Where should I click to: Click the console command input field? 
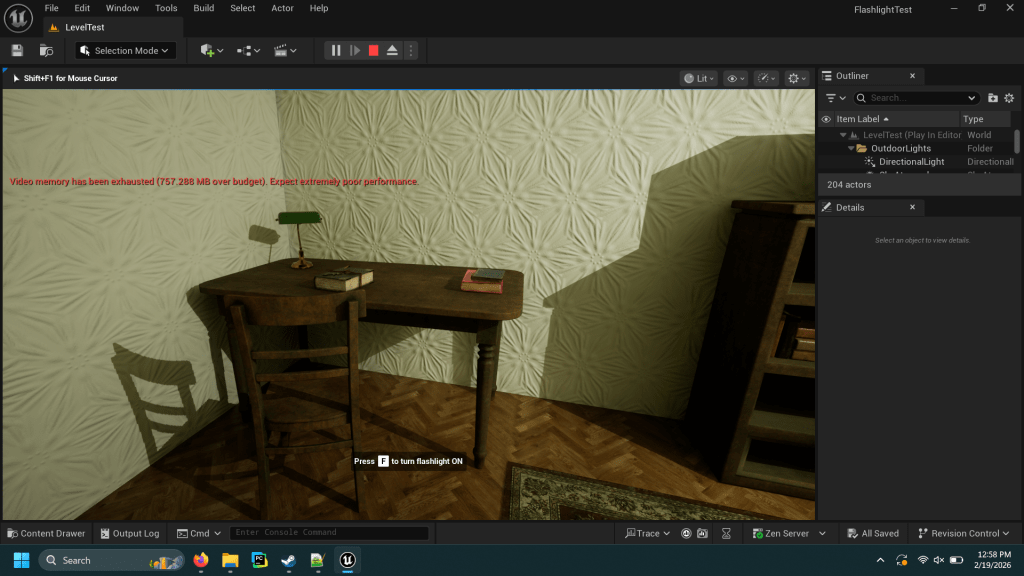pos(329,533)
